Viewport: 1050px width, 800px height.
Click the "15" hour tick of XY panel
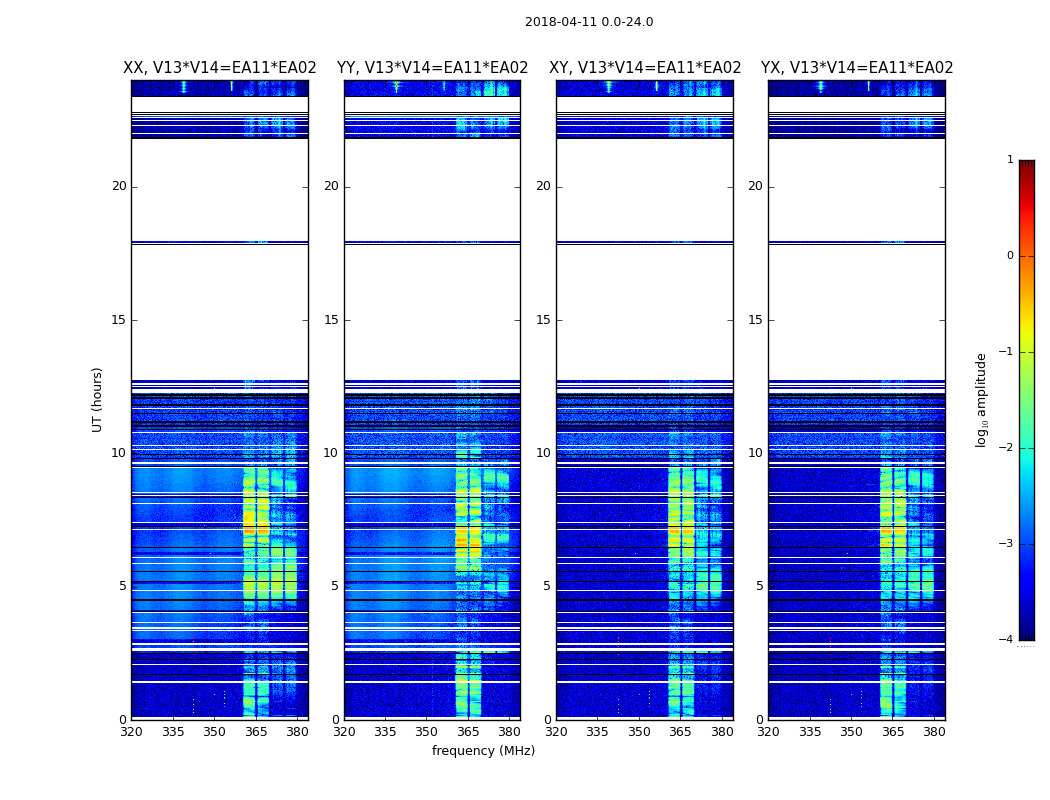(543, 319)
